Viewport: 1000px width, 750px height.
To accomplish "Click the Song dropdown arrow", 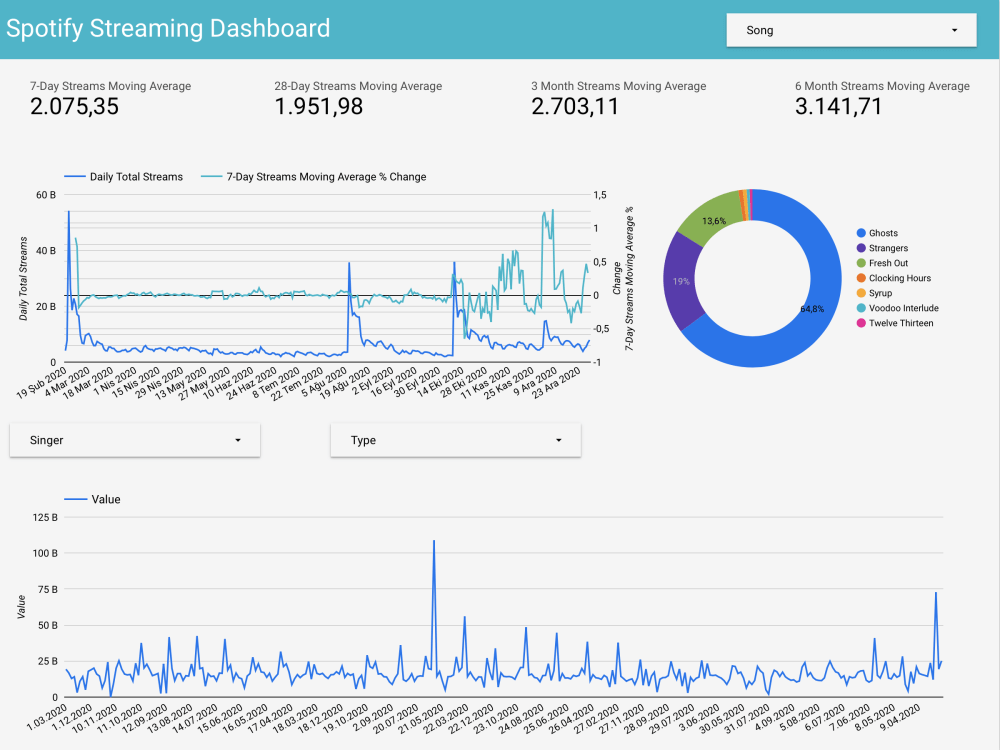I will (x=955, y=30).
